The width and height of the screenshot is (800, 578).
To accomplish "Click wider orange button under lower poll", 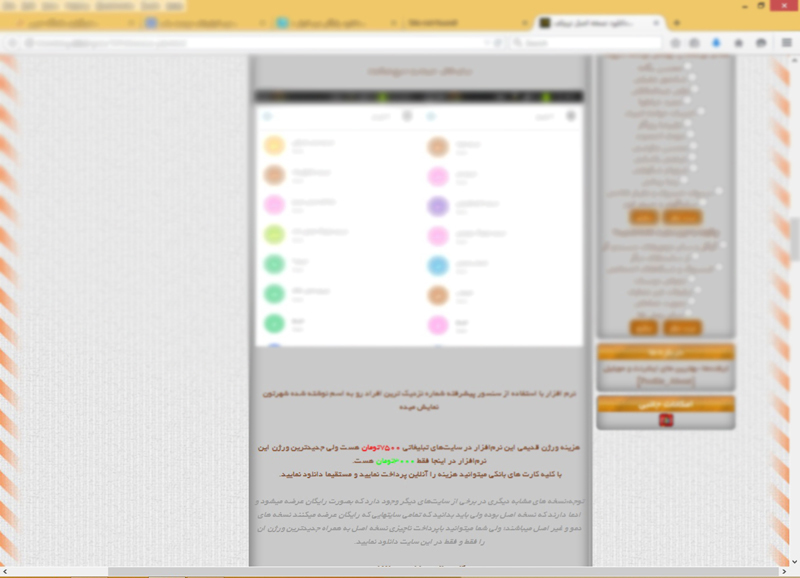I will (x=682, y=327).
